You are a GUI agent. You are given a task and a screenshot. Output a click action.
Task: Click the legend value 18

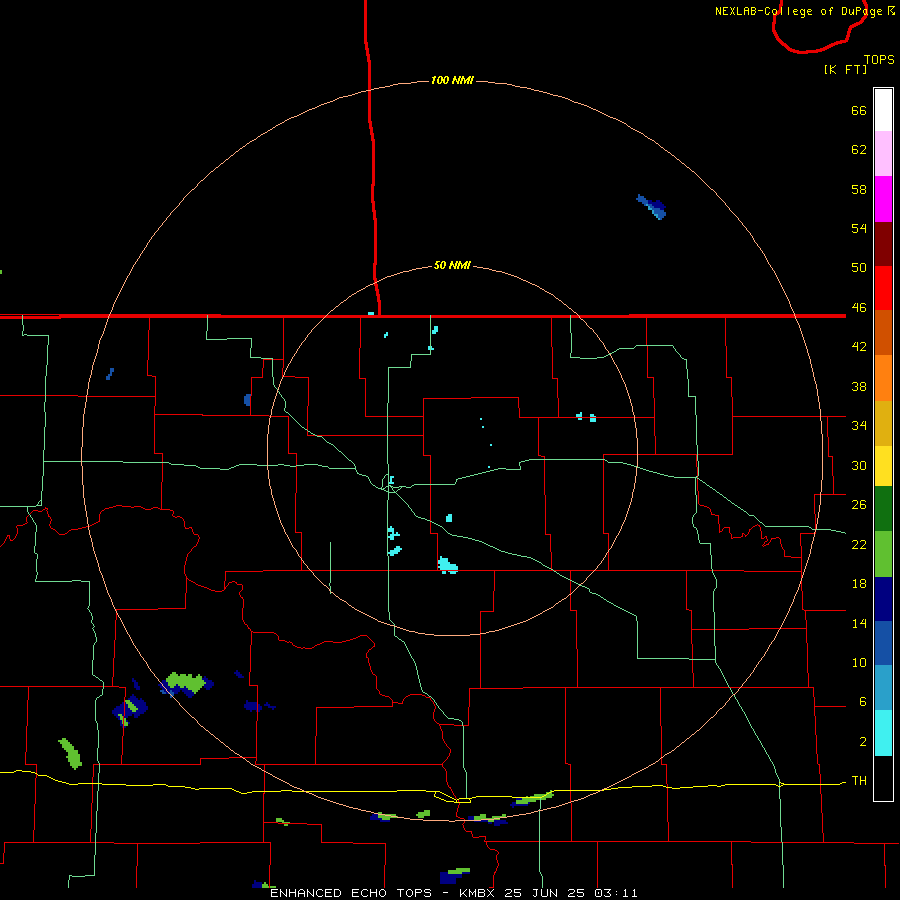[x=859, y=584]
